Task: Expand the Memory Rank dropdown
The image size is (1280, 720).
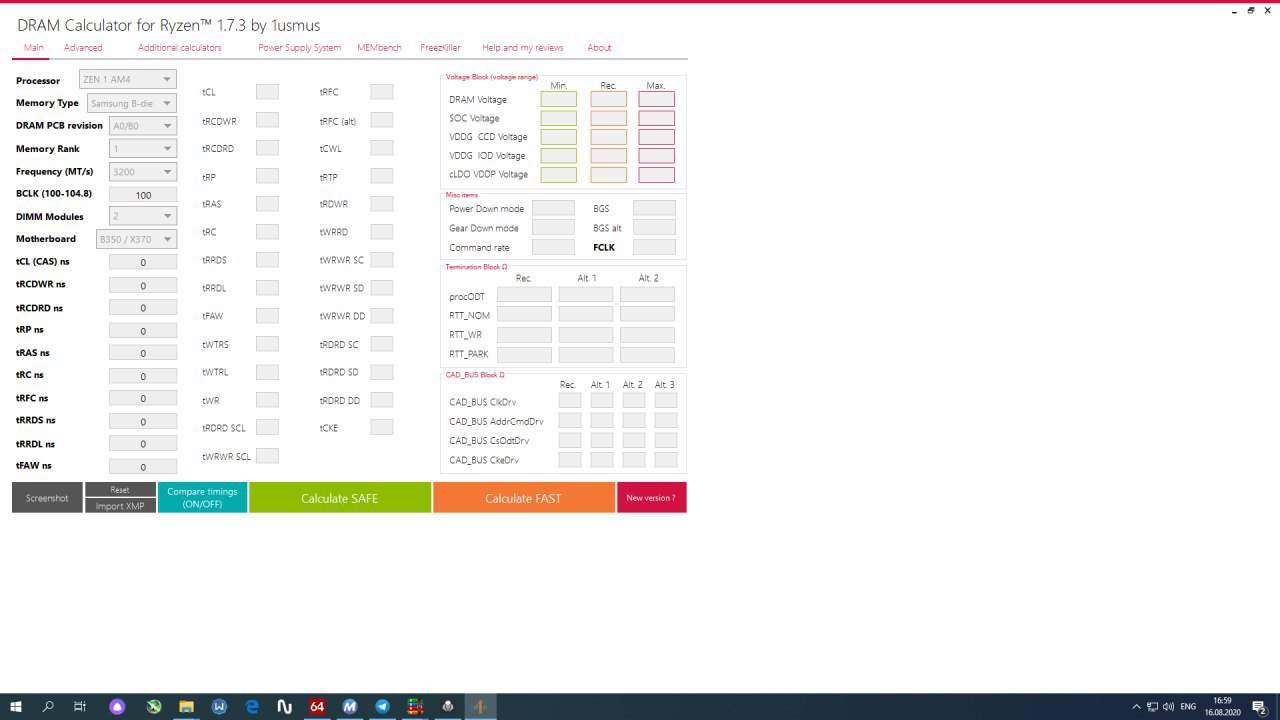Action: [x=143, y=148]
